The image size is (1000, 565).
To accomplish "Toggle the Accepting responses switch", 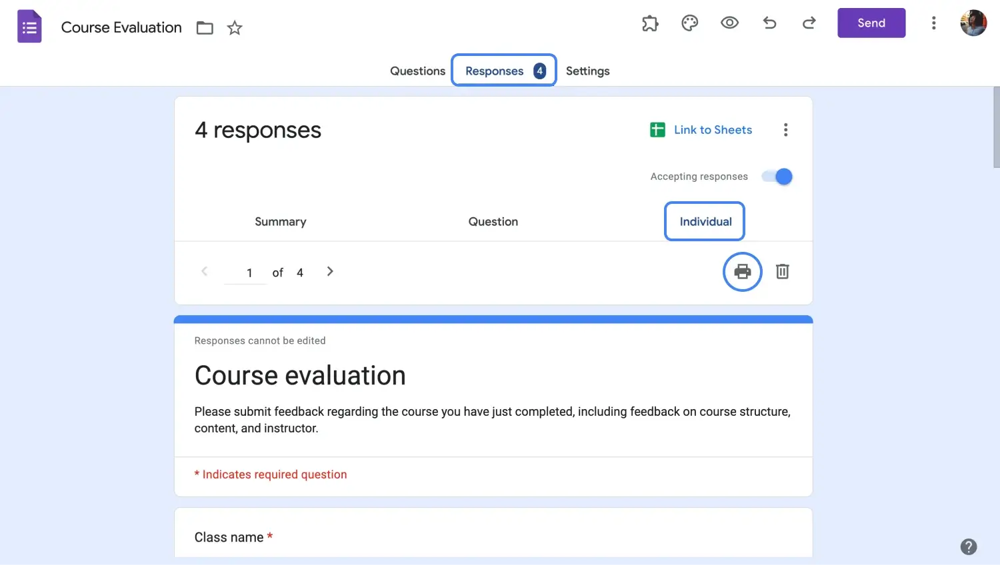I will click(777, 177).
